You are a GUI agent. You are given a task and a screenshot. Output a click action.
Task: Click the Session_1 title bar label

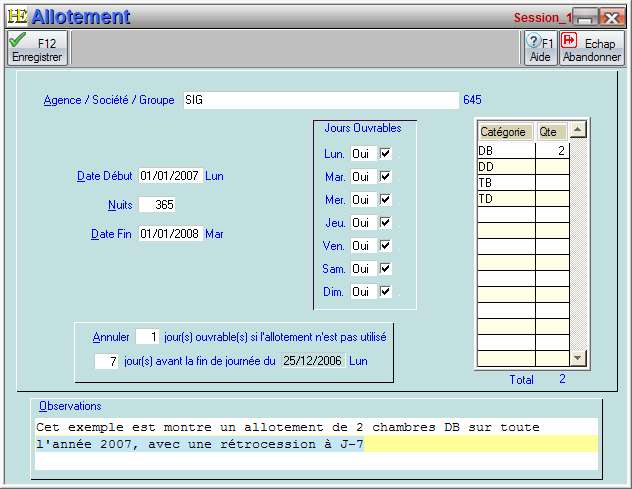point(543,18)
